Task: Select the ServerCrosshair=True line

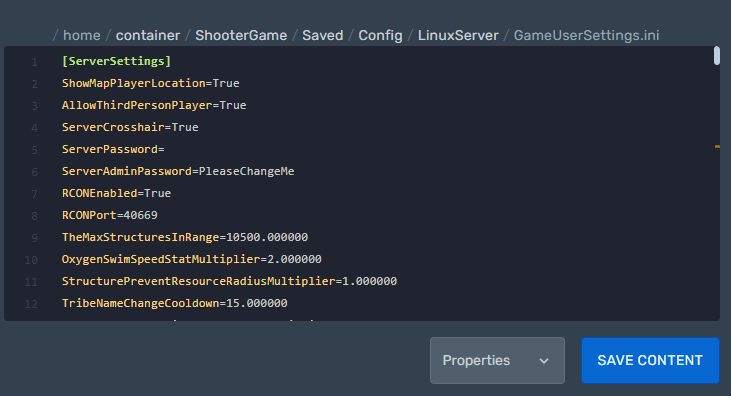Action: pyautogui.click(x=130, y=127)
